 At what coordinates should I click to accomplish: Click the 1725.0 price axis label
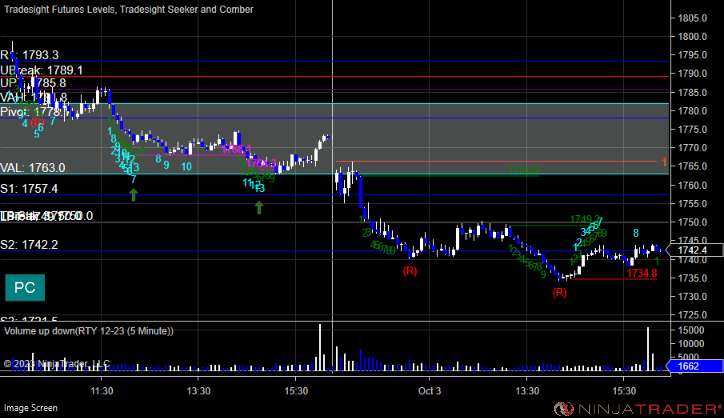693,315
